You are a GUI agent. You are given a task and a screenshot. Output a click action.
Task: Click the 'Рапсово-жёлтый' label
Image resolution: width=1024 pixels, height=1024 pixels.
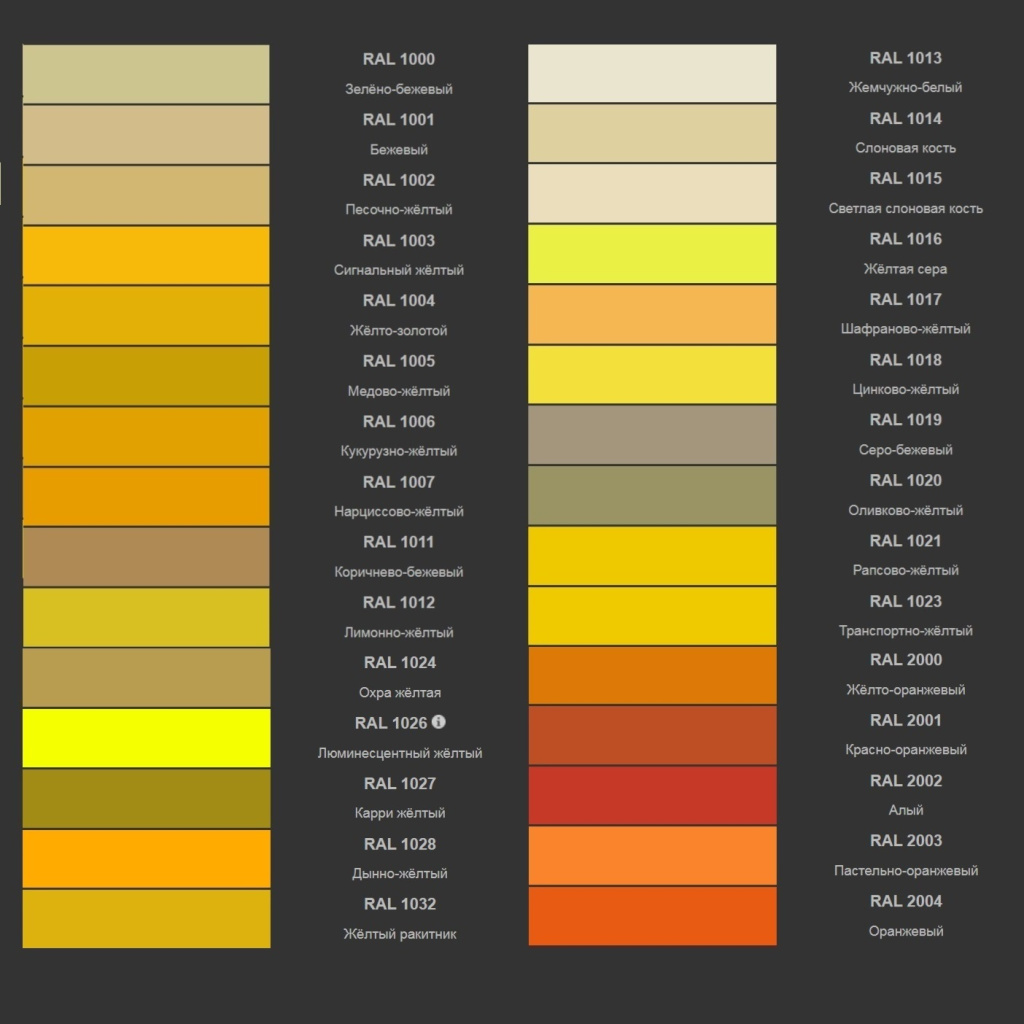(905, 570)
